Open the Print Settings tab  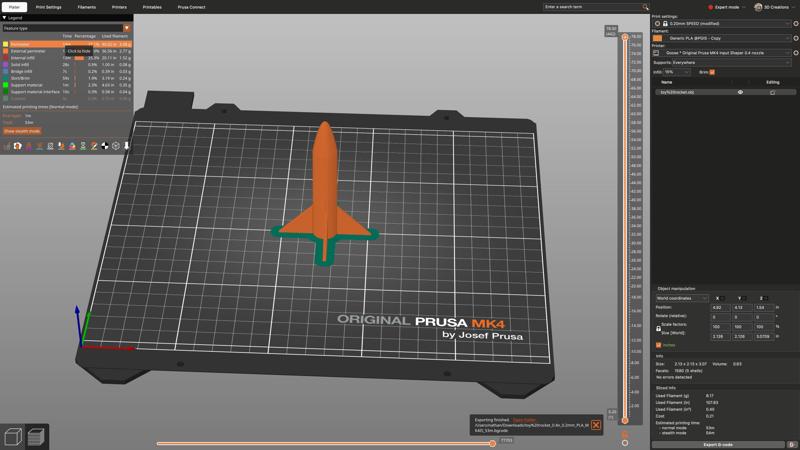click(48, 7)
